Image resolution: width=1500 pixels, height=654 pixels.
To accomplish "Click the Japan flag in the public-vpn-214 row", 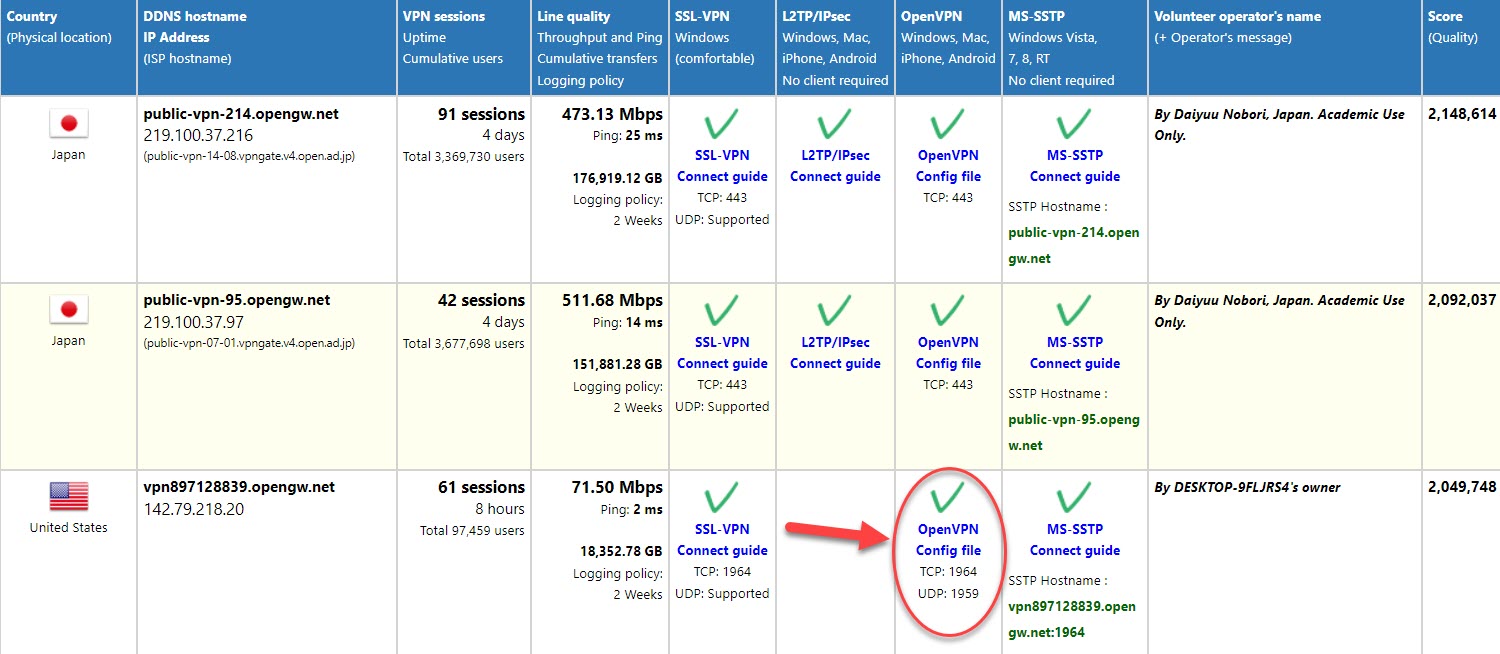I will pos(69,124).
